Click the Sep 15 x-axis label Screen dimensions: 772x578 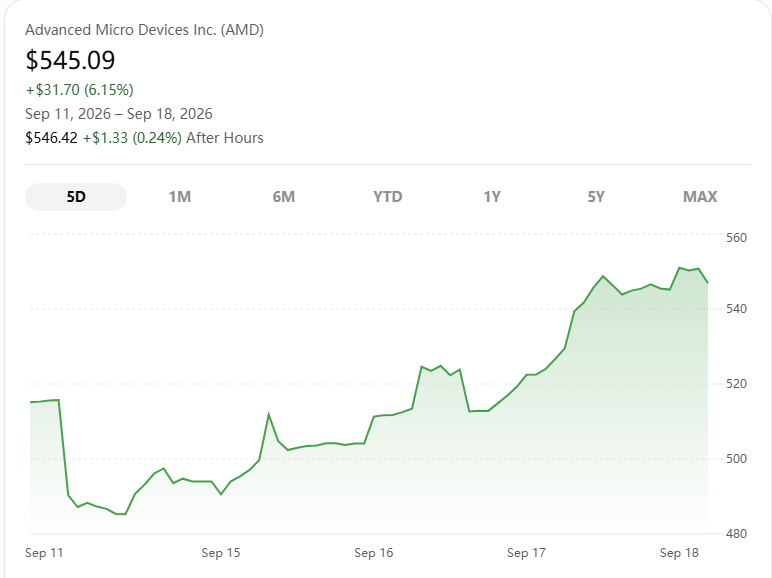(x=221, y=553)
